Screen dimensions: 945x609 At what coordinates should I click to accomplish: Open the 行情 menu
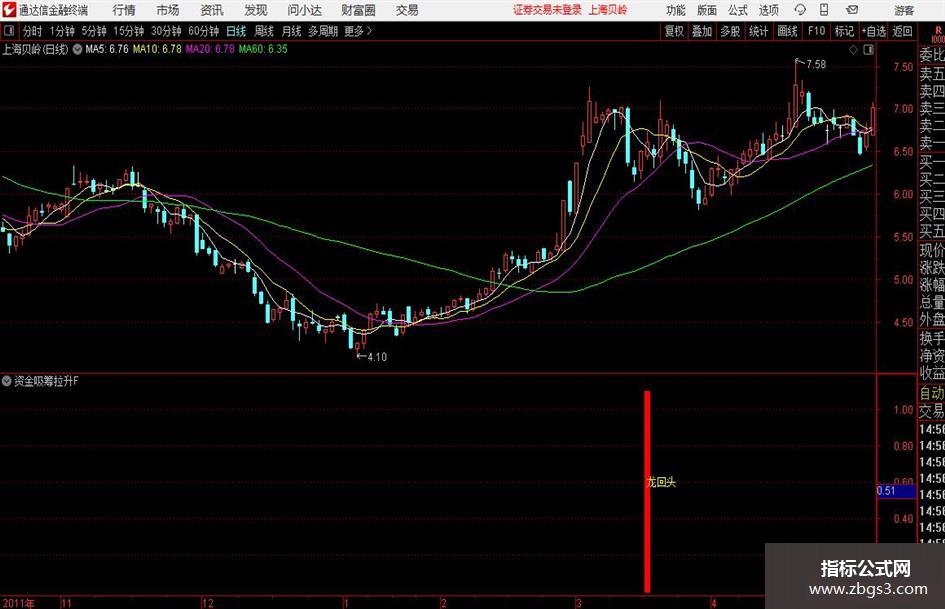tap(124, 10)
